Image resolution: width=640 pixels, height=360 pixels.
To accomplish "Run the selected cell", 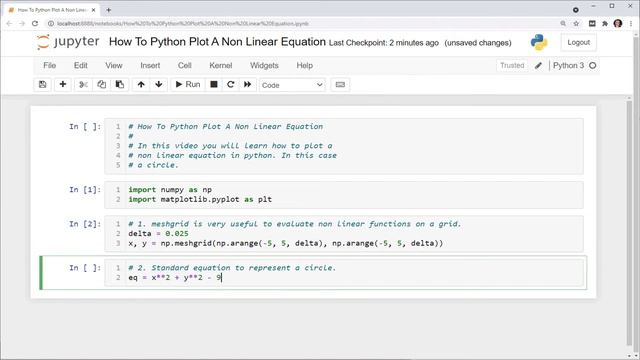I will [x=188, y=84].
